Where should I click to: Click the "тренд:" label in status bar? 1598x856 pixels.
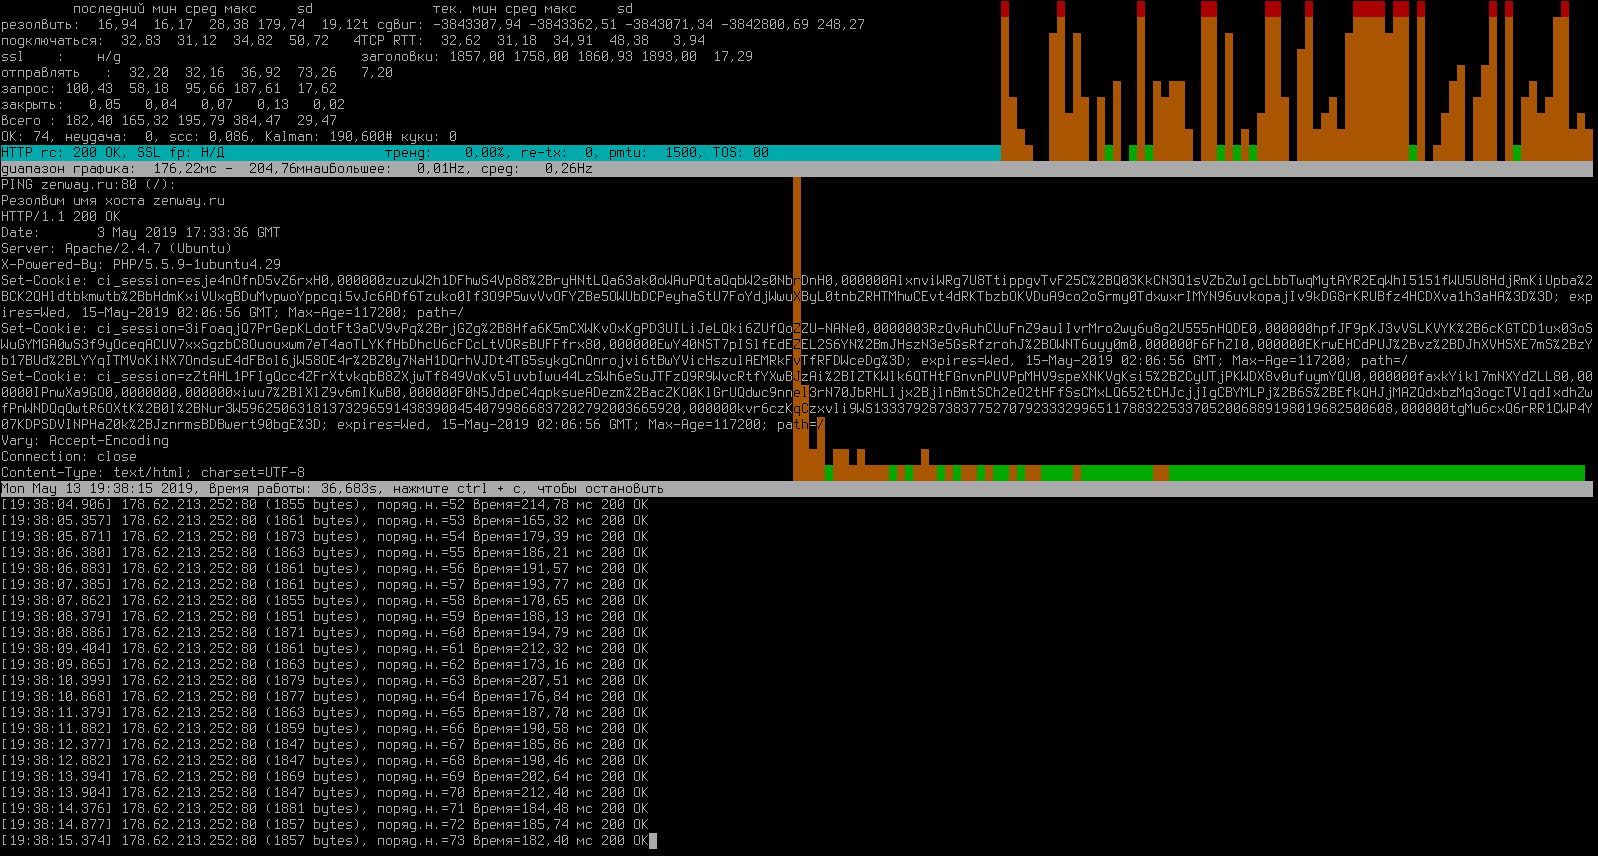(409, 152)
